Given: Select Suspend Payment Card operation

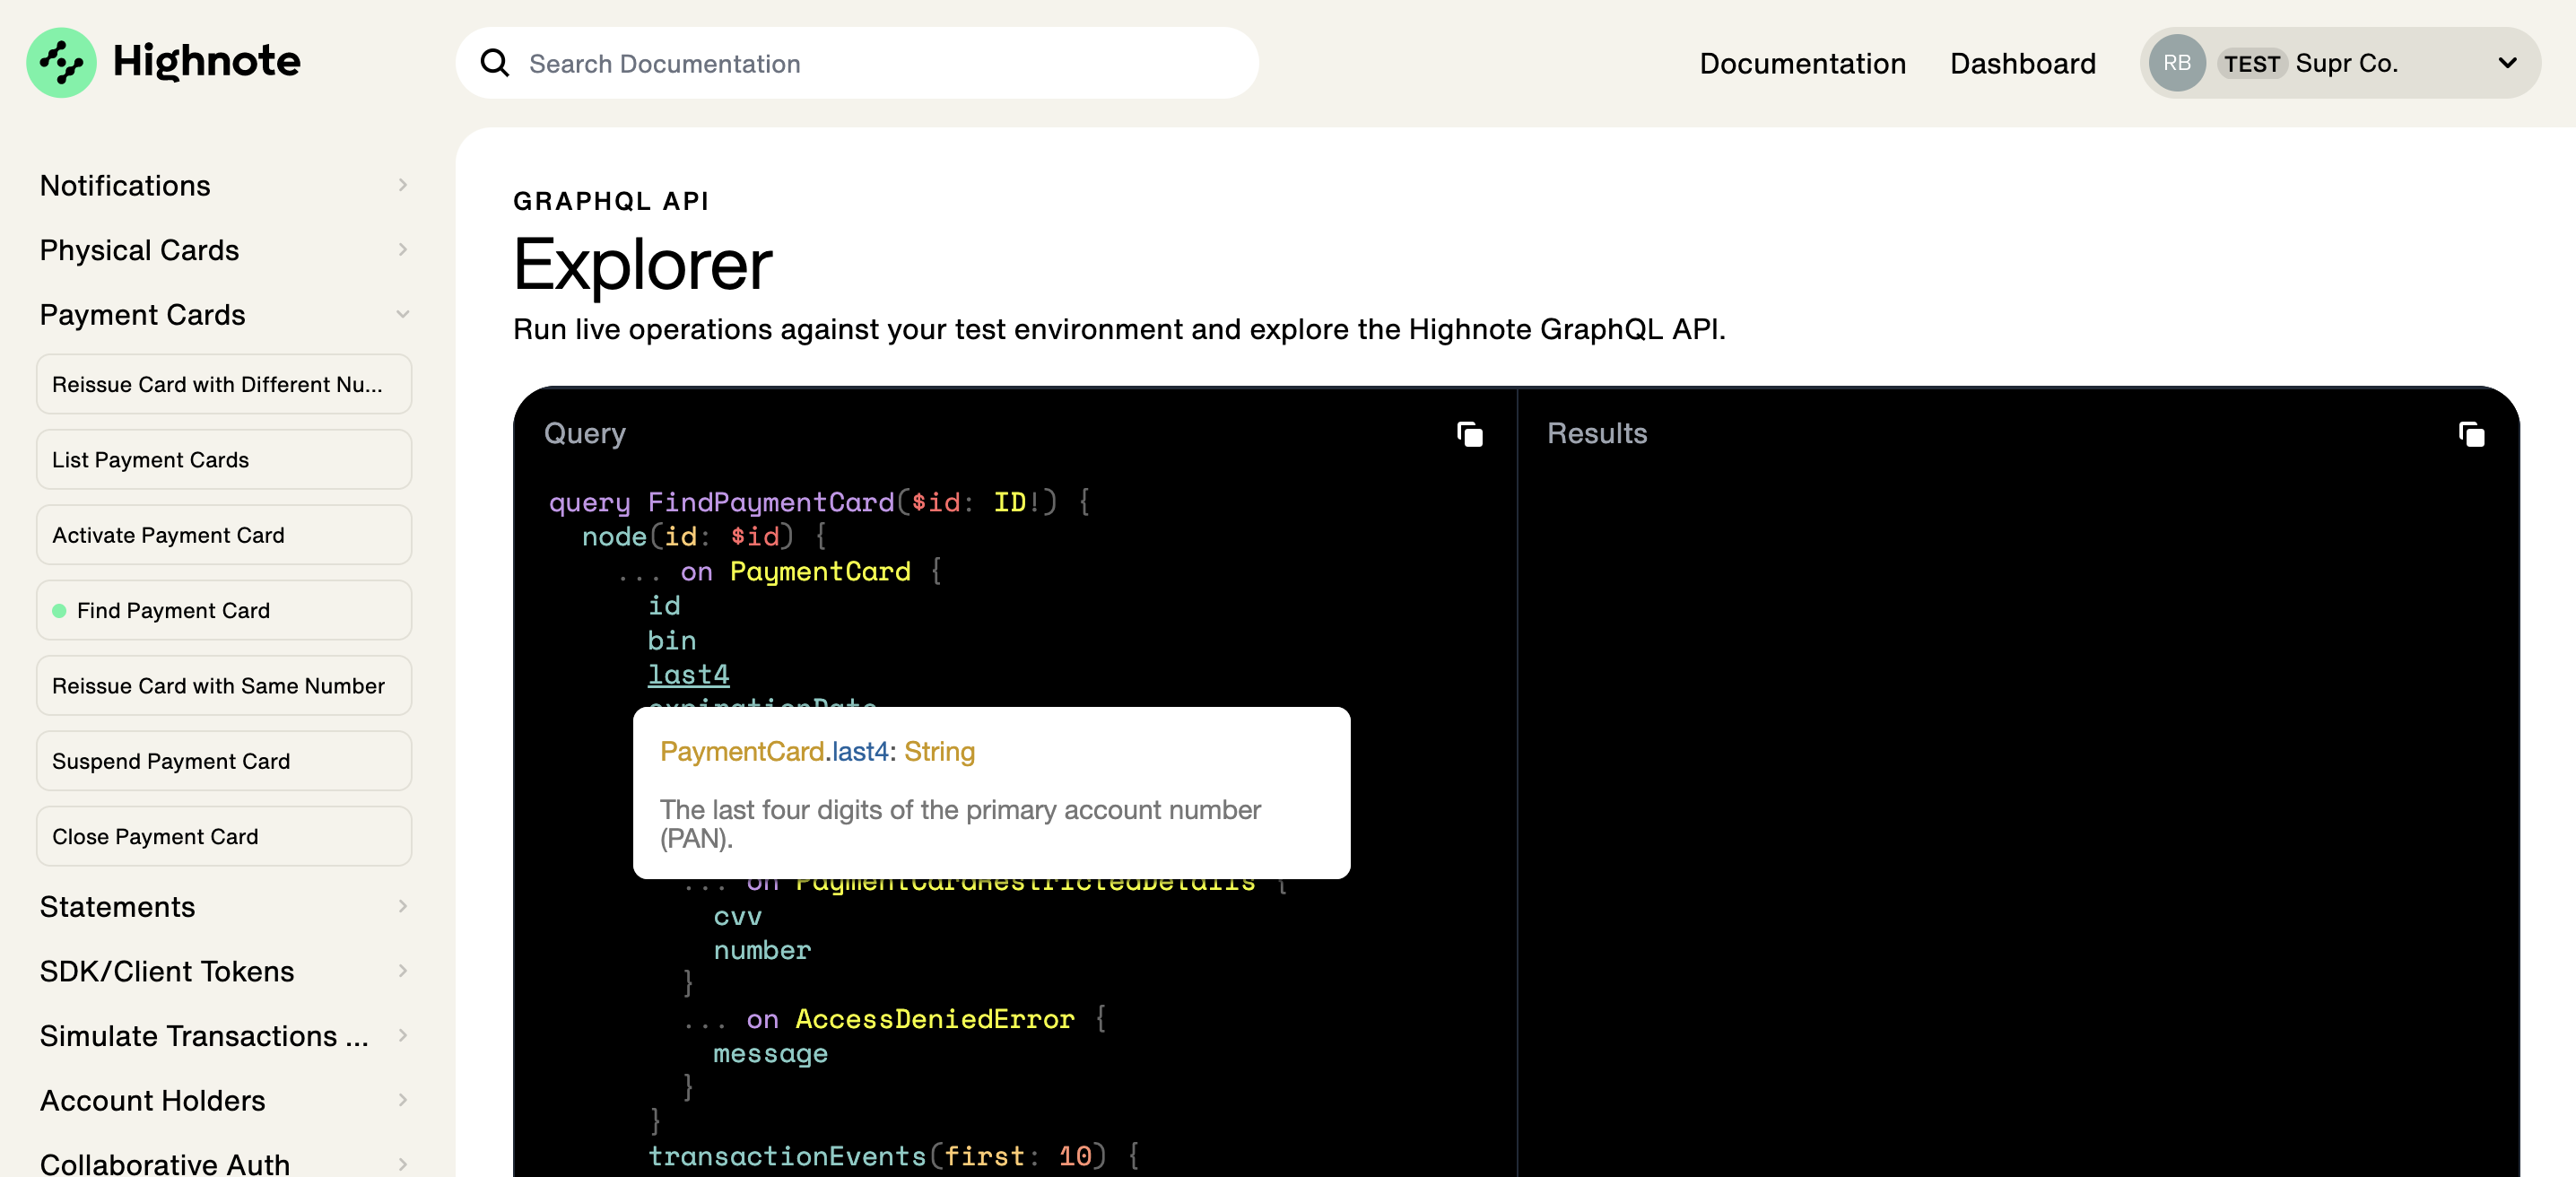Looking at the screenshot, I should pyautogui.click(x=224, y=761).
